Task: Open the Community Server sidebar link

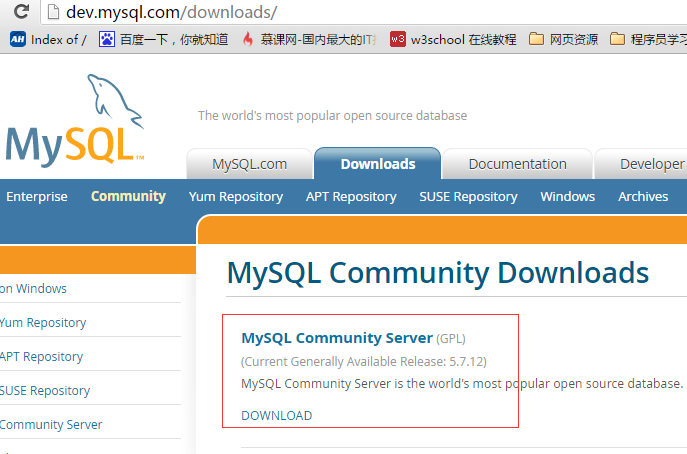Action: coord(51,424)
